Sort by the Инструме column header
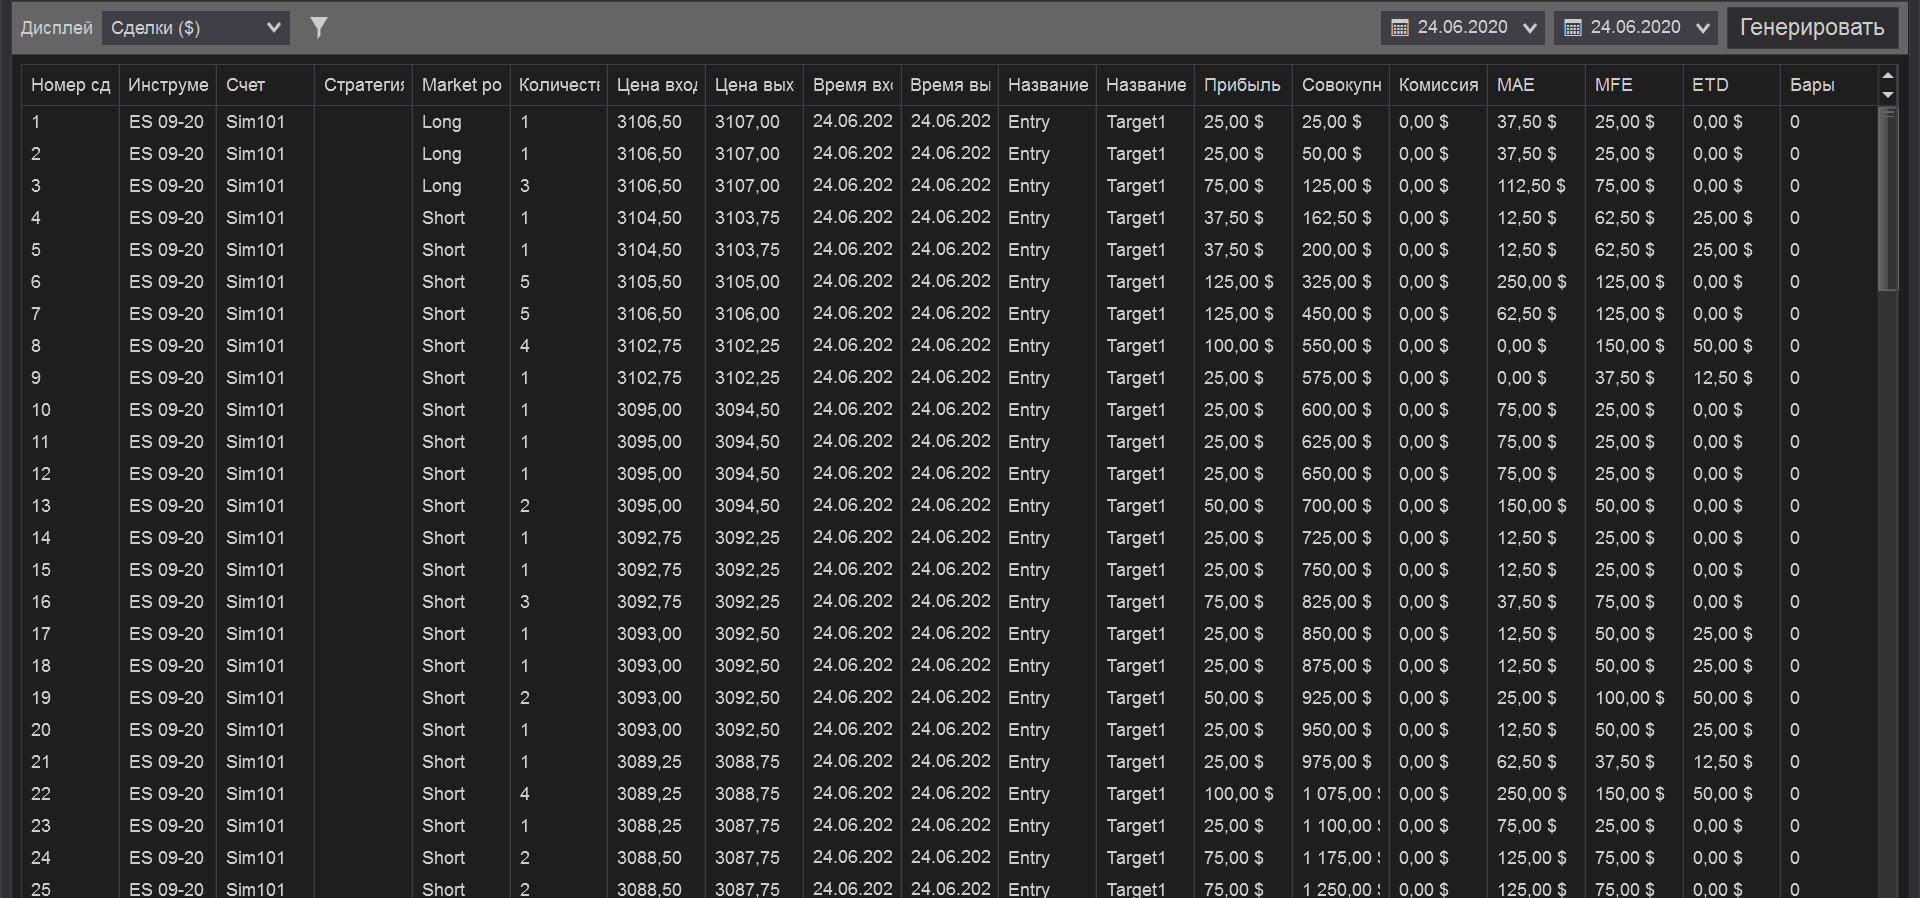Image resolution: width=1920 pixels, height=898 pixels. (168, 85)
